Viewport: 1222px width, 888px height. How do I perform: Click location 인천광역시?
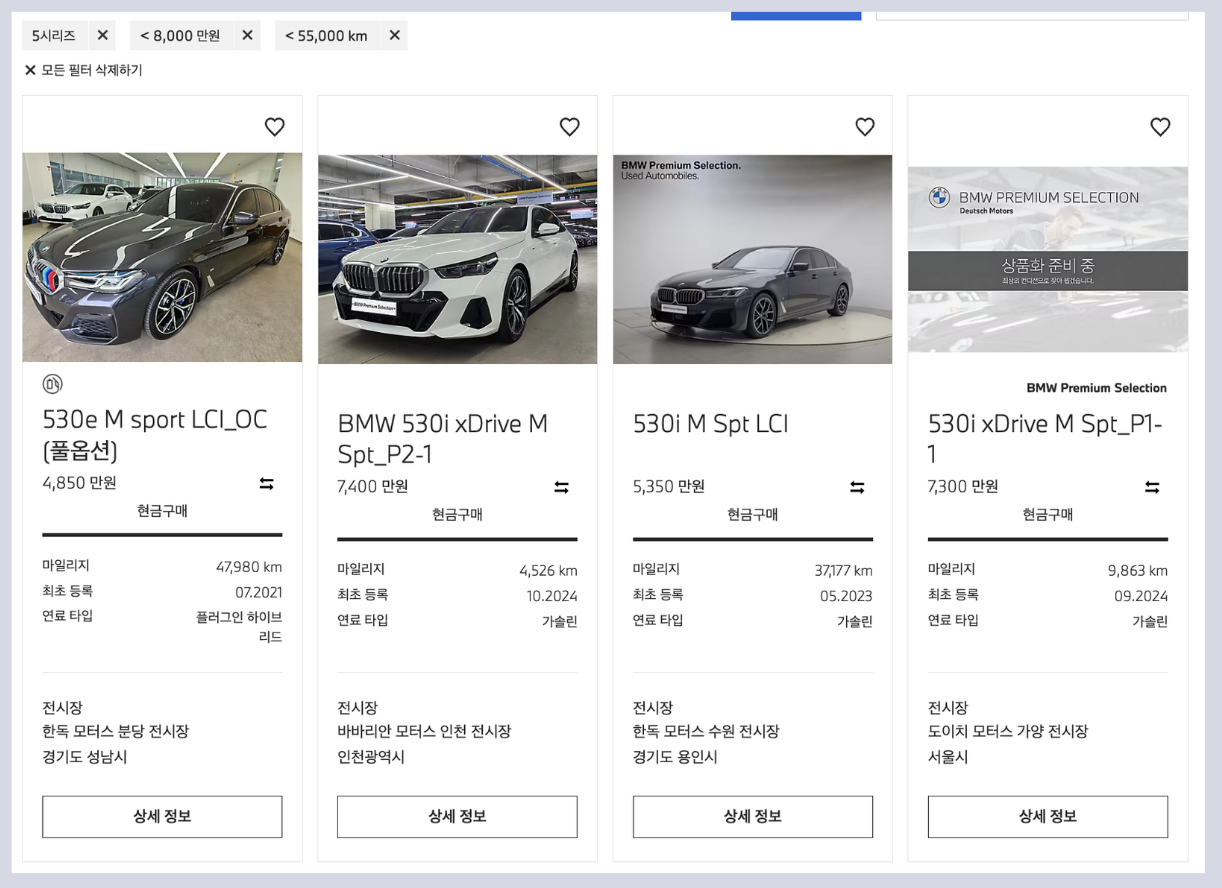coord(371,757)
